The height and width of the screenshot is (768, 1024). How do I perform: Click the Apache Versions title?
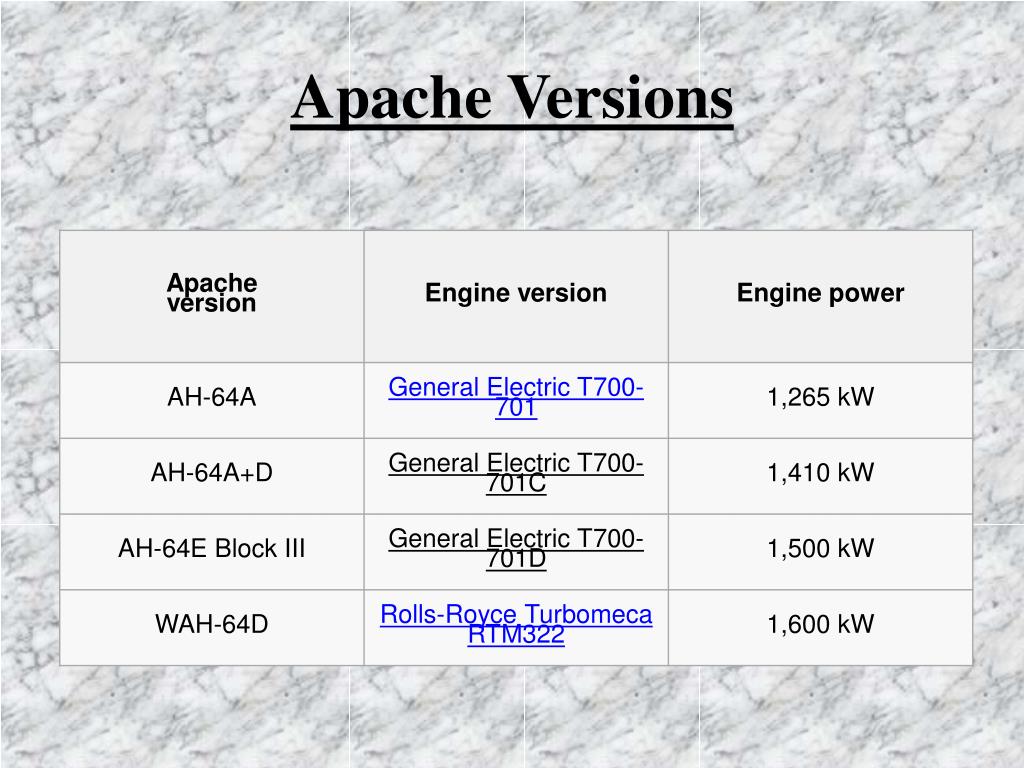pyautogui.click(x=512, y=98)
